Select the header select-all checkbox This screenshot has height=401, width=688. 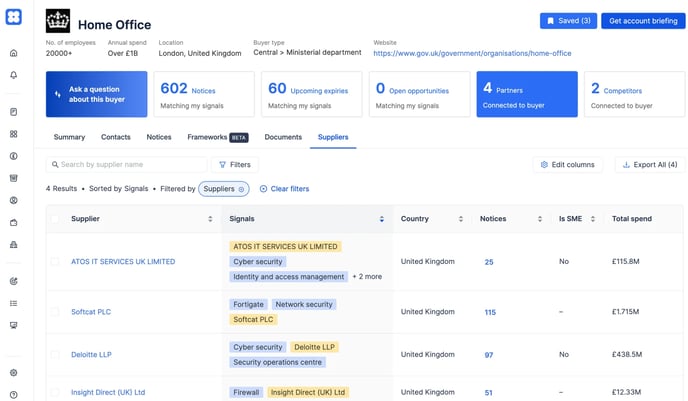click(55, 218)
